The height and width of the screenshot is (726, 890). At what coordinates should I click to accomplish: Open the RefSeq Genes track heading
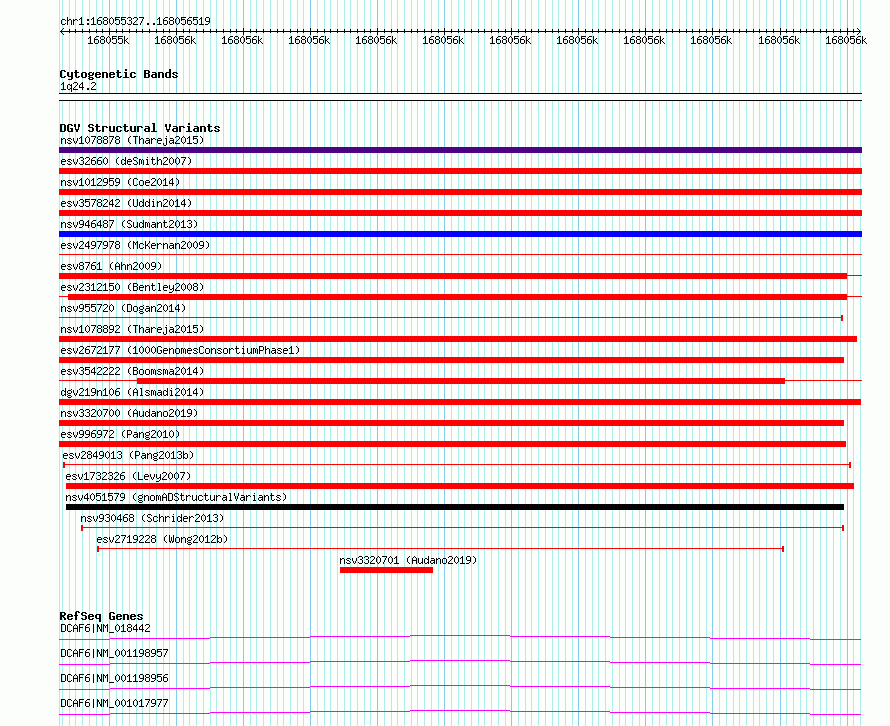tap(101, 616)
